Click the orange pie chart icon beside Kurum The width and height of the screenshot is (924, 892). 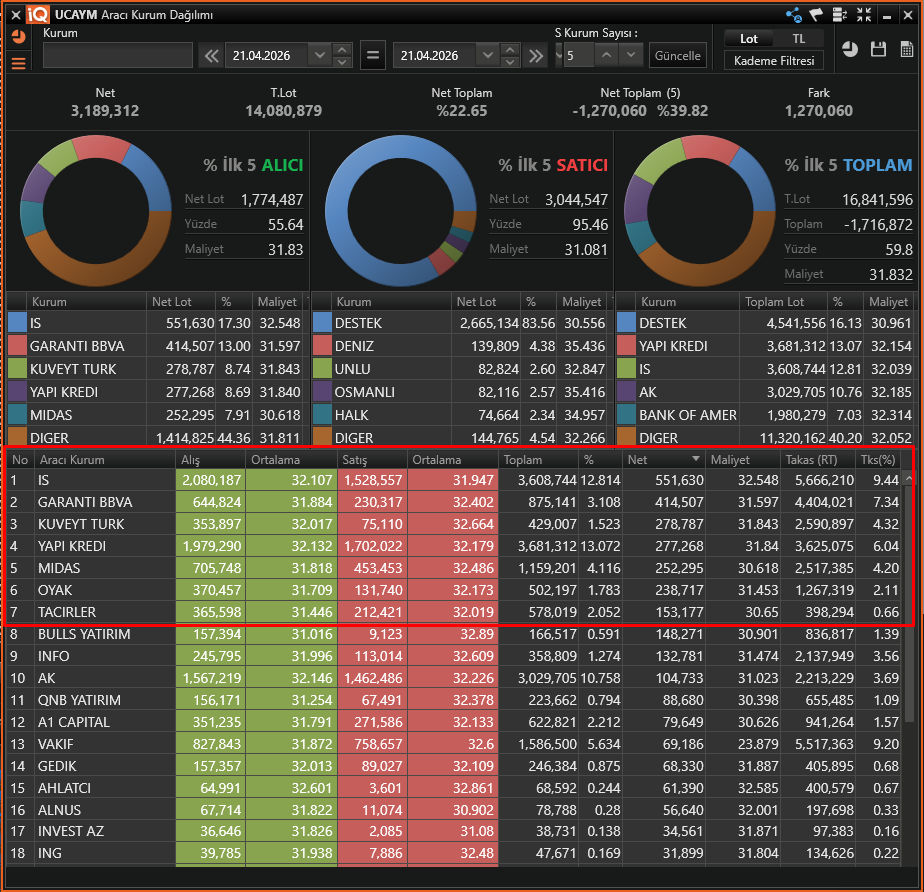[x=18, y=37]
